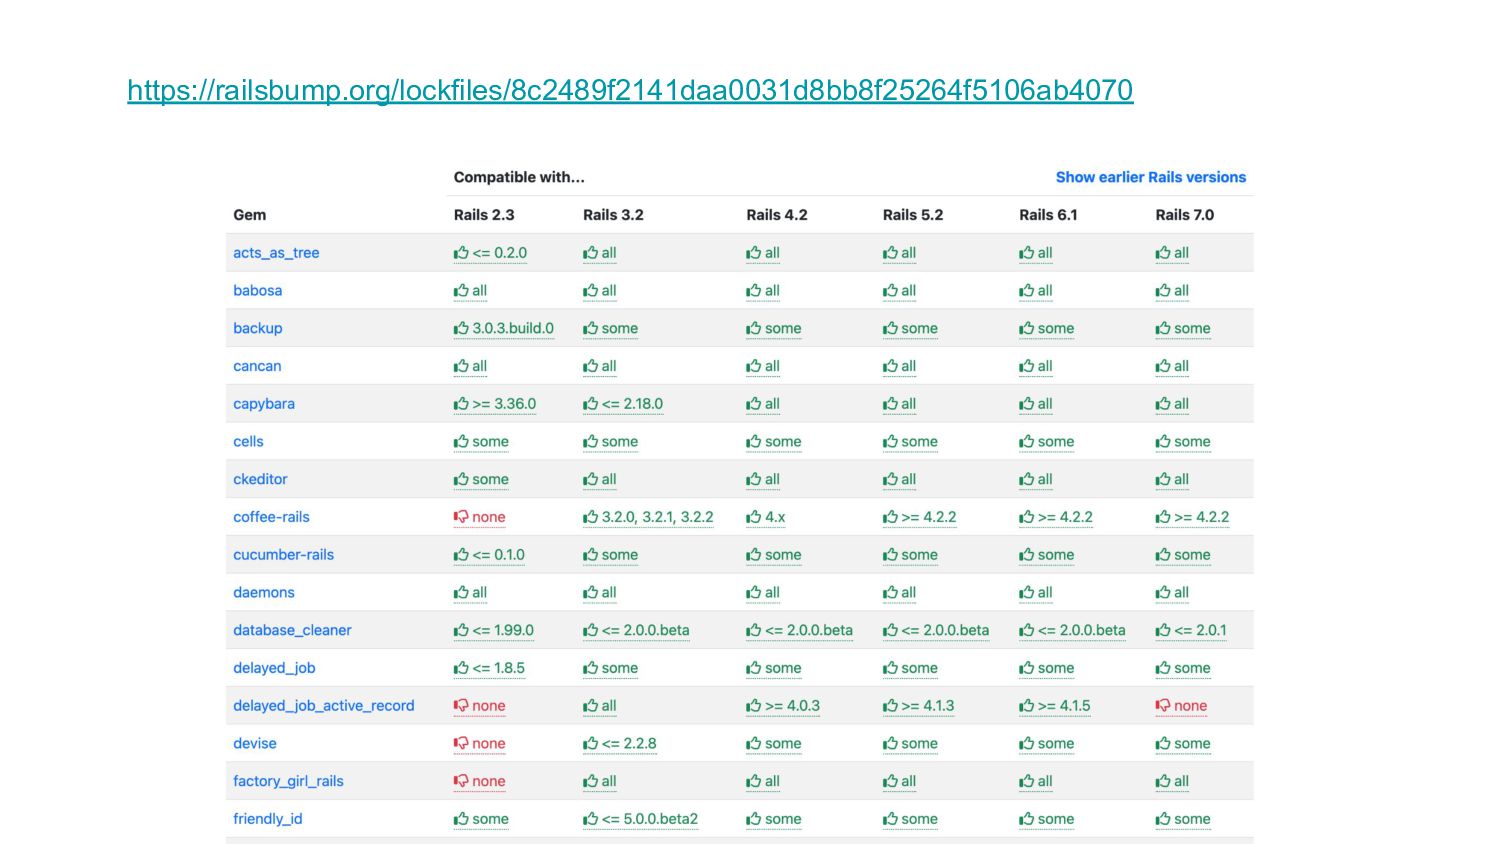The height and width of the screenshot is (844, 1500).
Task: Click thumbs-up icon for backup Rails 2.3
Action: click(x=461, y=328)
